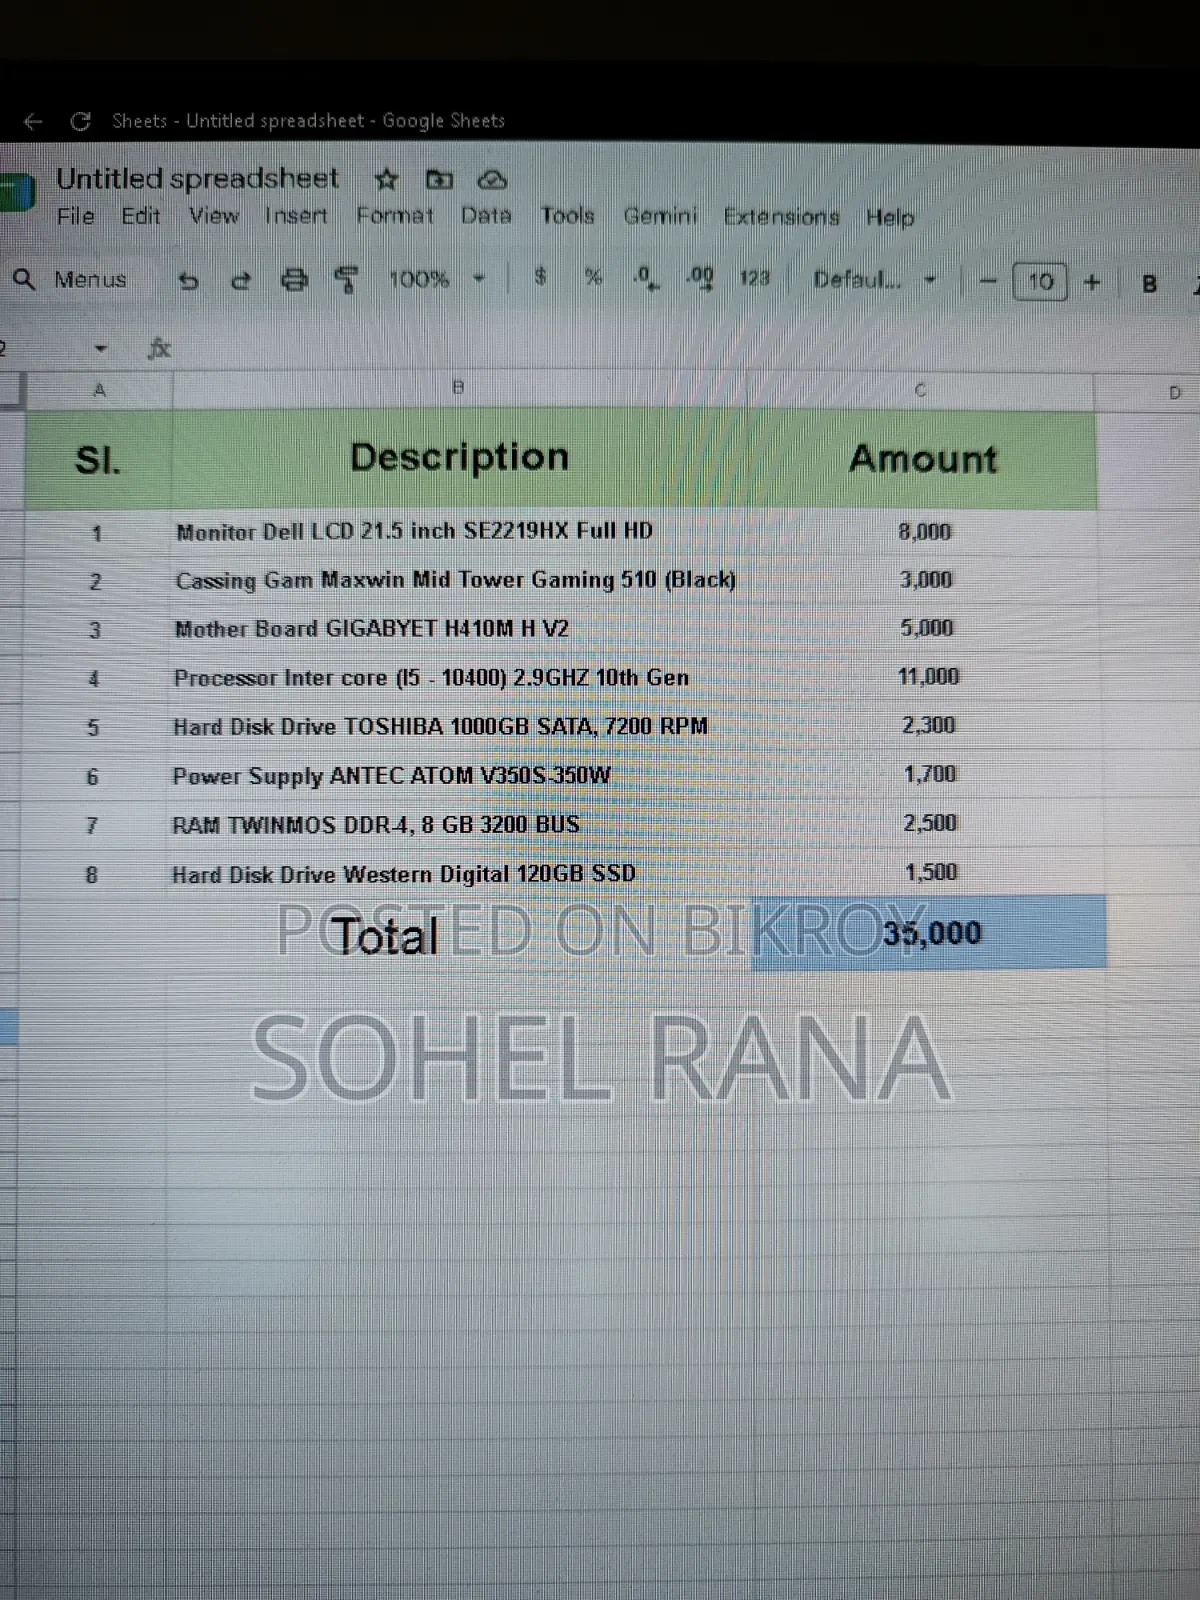Select Western Digital 120GB SSD cell
Viewport: 1200px width, 1600px height.
tap(458, 874)
